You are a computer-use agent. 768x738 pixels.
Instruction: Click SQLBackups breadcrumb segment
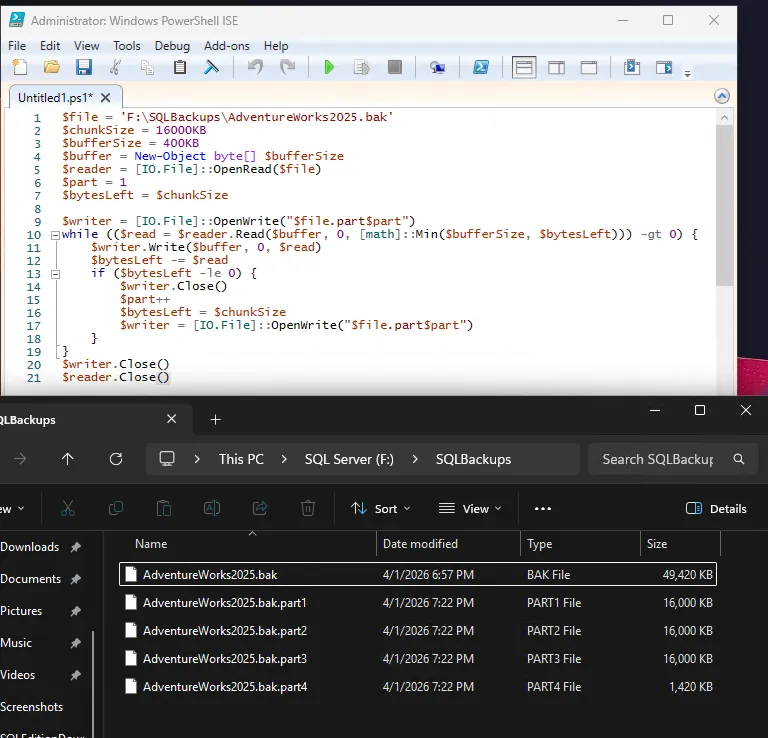(473, 459)
